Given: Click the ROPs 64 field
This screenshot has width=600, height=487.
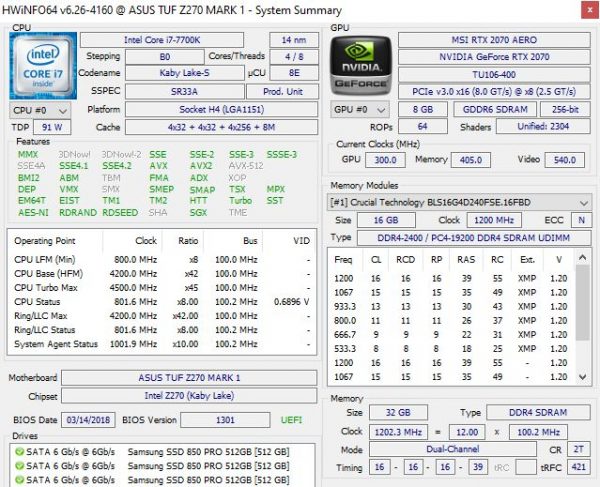Looking at the screenshot, I should point(423,126).
